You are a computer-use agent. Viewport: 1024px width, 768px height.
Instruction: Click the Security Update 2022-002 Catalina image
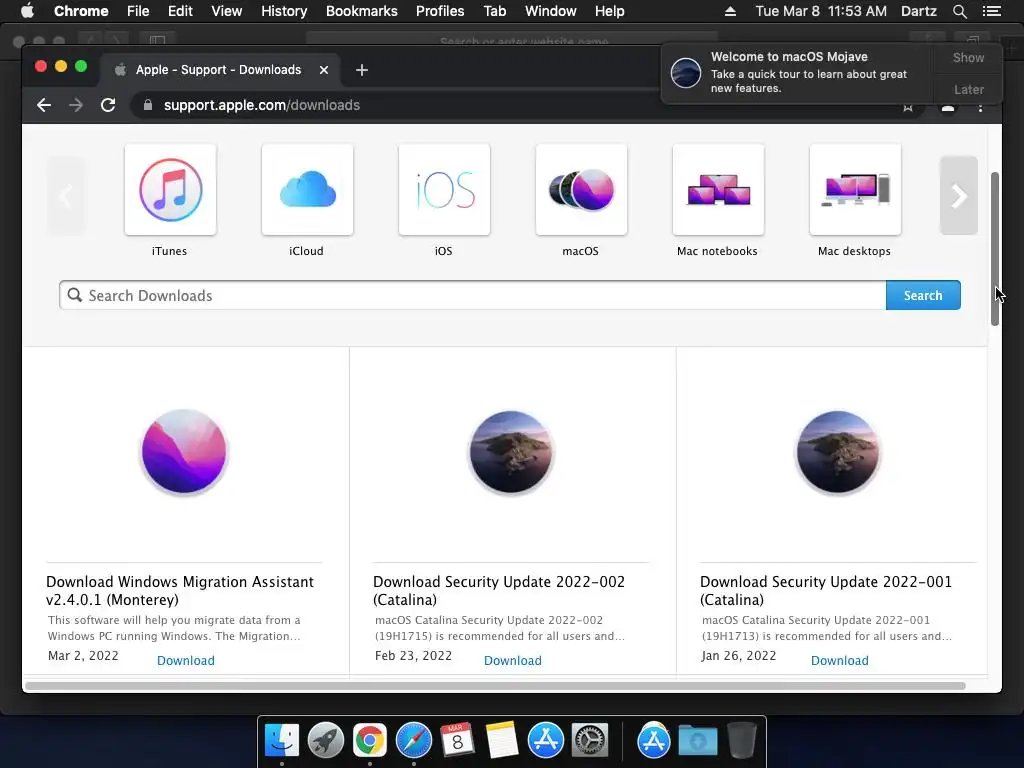(x=511, y=451)
